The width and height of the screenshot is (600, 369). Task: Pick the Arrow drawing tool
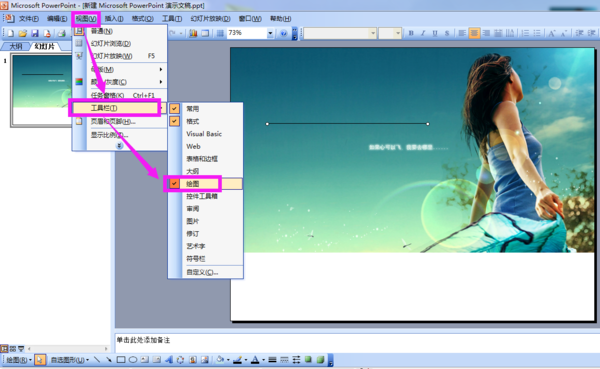(x=109, y=359)
